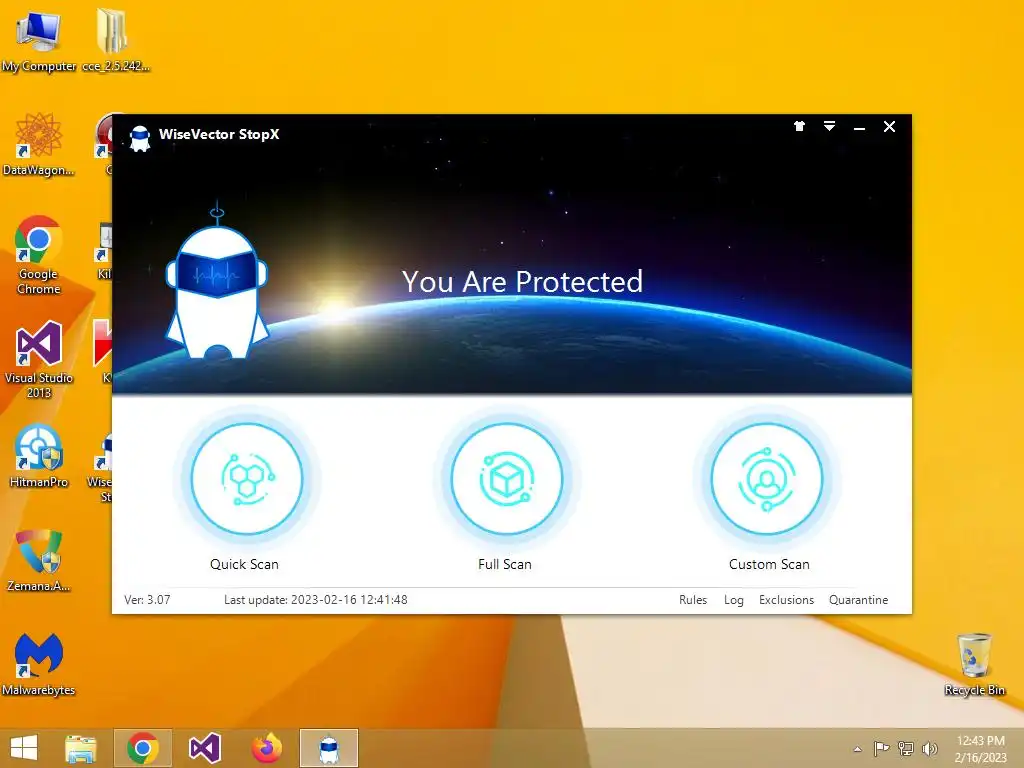Screen dimensions: 1024x768
Task: Open the network tray icon
Action: click(x=906, y=748)
